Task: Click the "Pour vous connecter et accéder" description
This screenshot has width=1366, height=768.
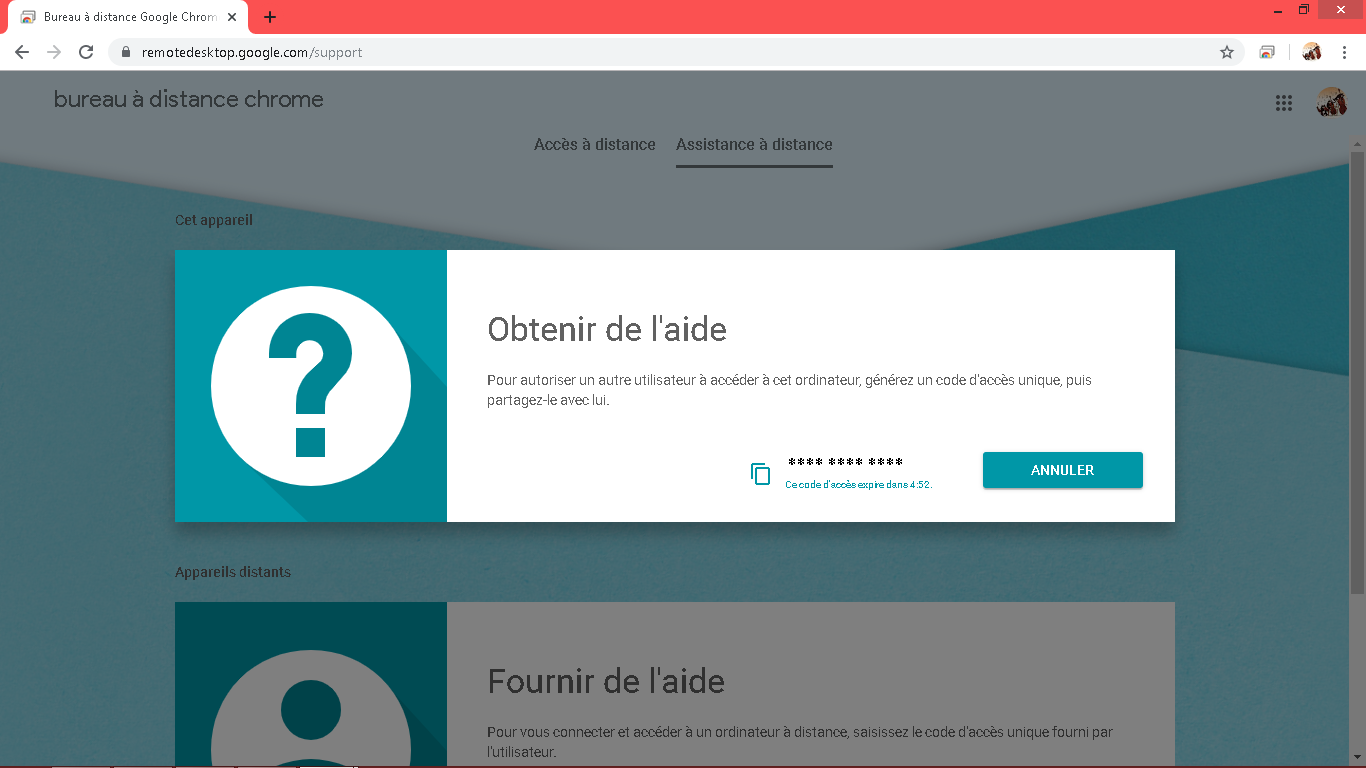Action: click(x=800, y=742)
